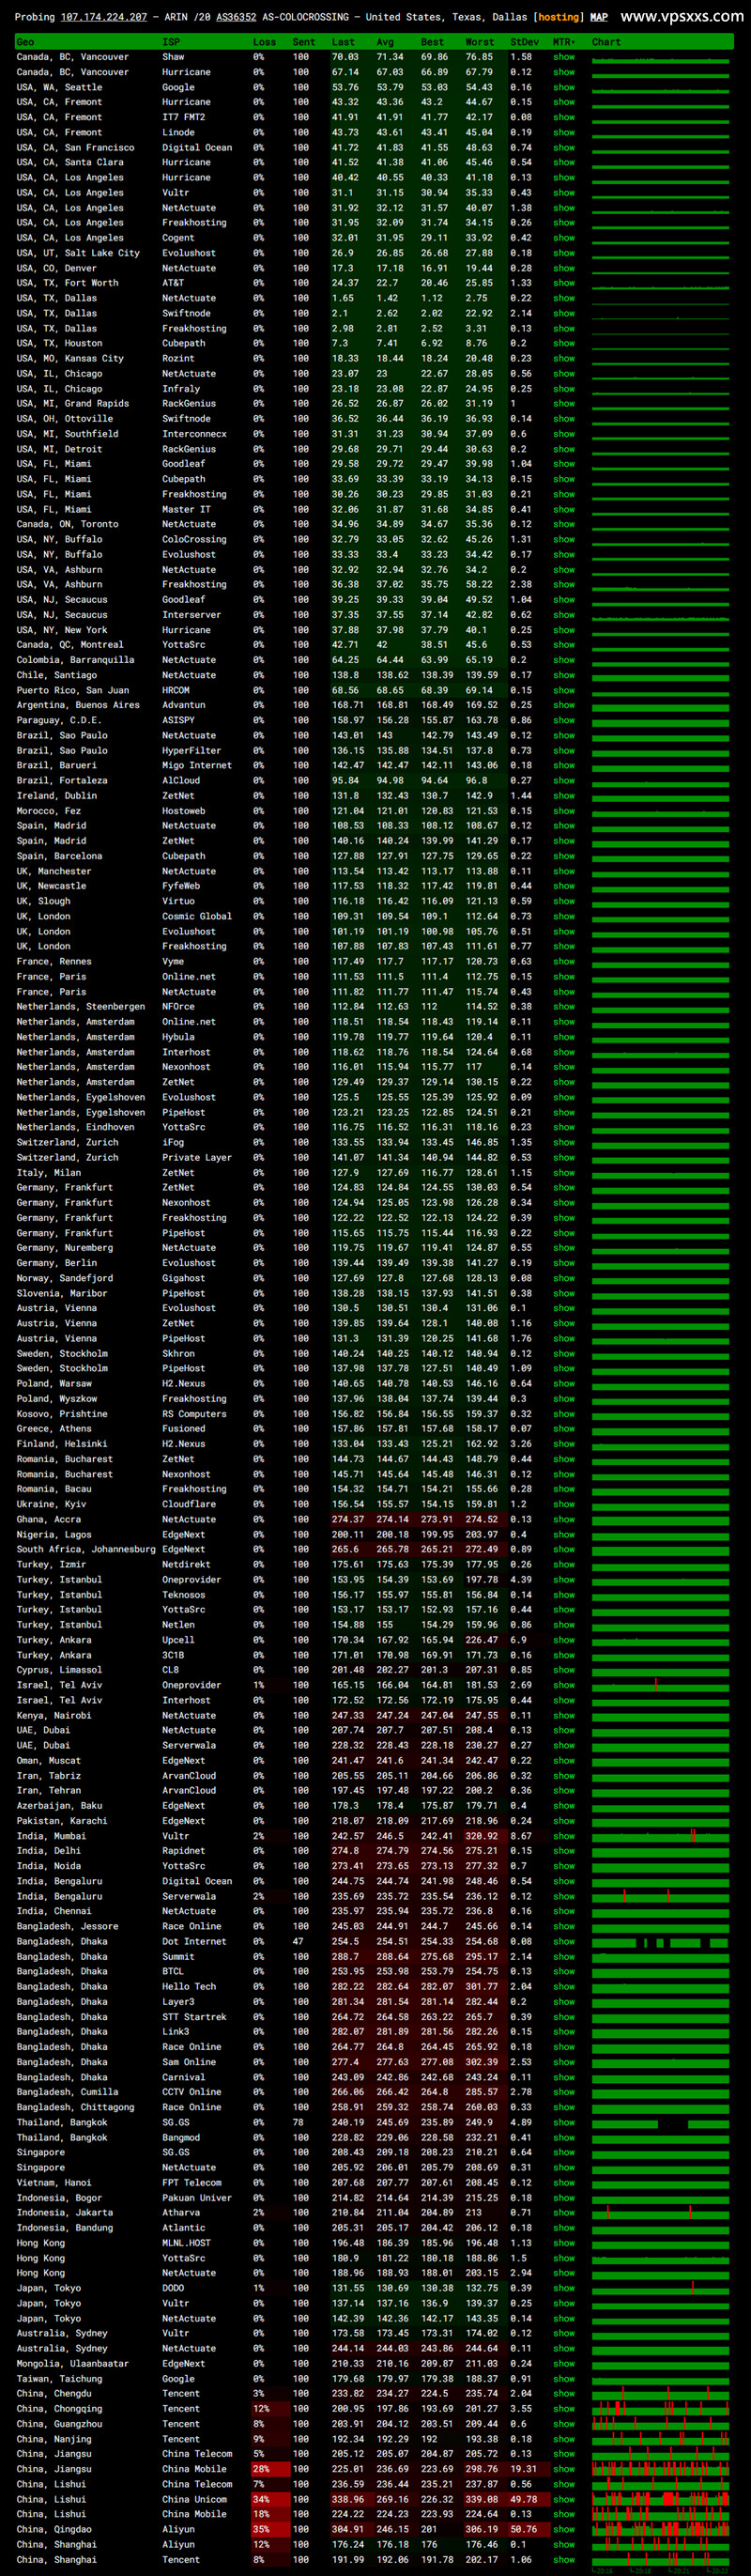Image resolution: width=751 pixels, height=2576 pixels.
Task: Click the Worst column header
Action: [479, 42]
